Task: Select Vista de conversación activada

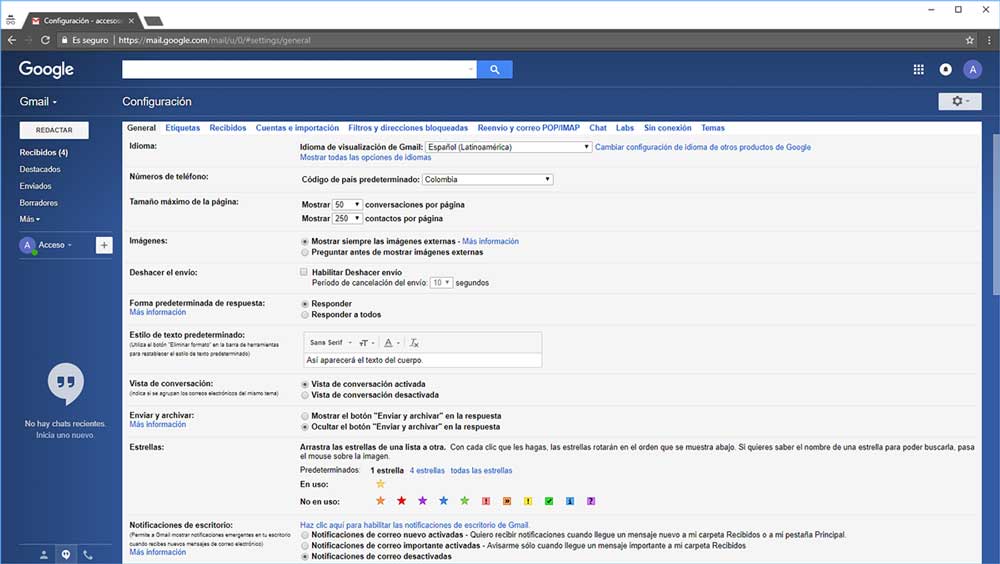Action: pos(305,385)
